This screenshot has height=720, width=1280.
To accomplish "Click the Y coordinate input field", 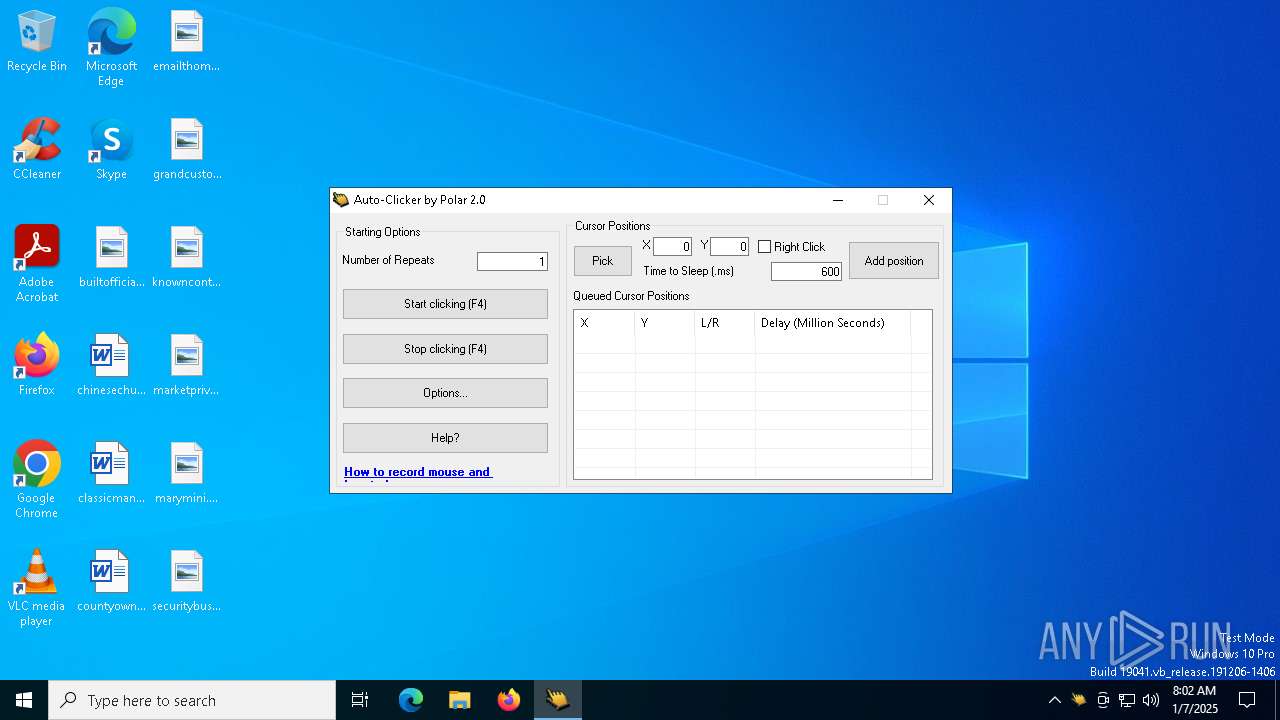I will [x=729, y=247].
